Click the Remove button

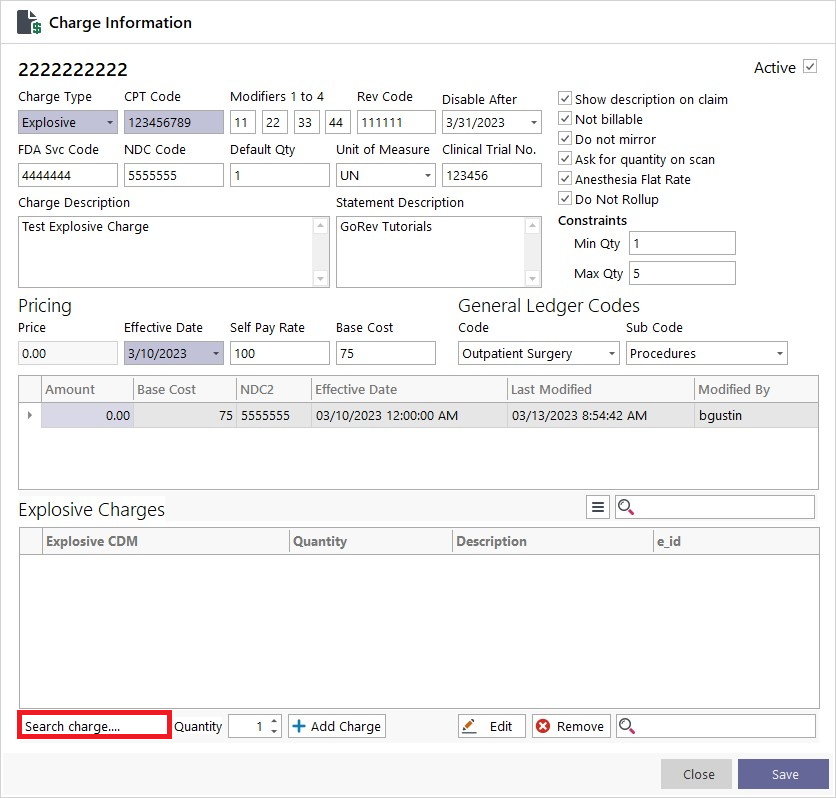pos(571,726)
